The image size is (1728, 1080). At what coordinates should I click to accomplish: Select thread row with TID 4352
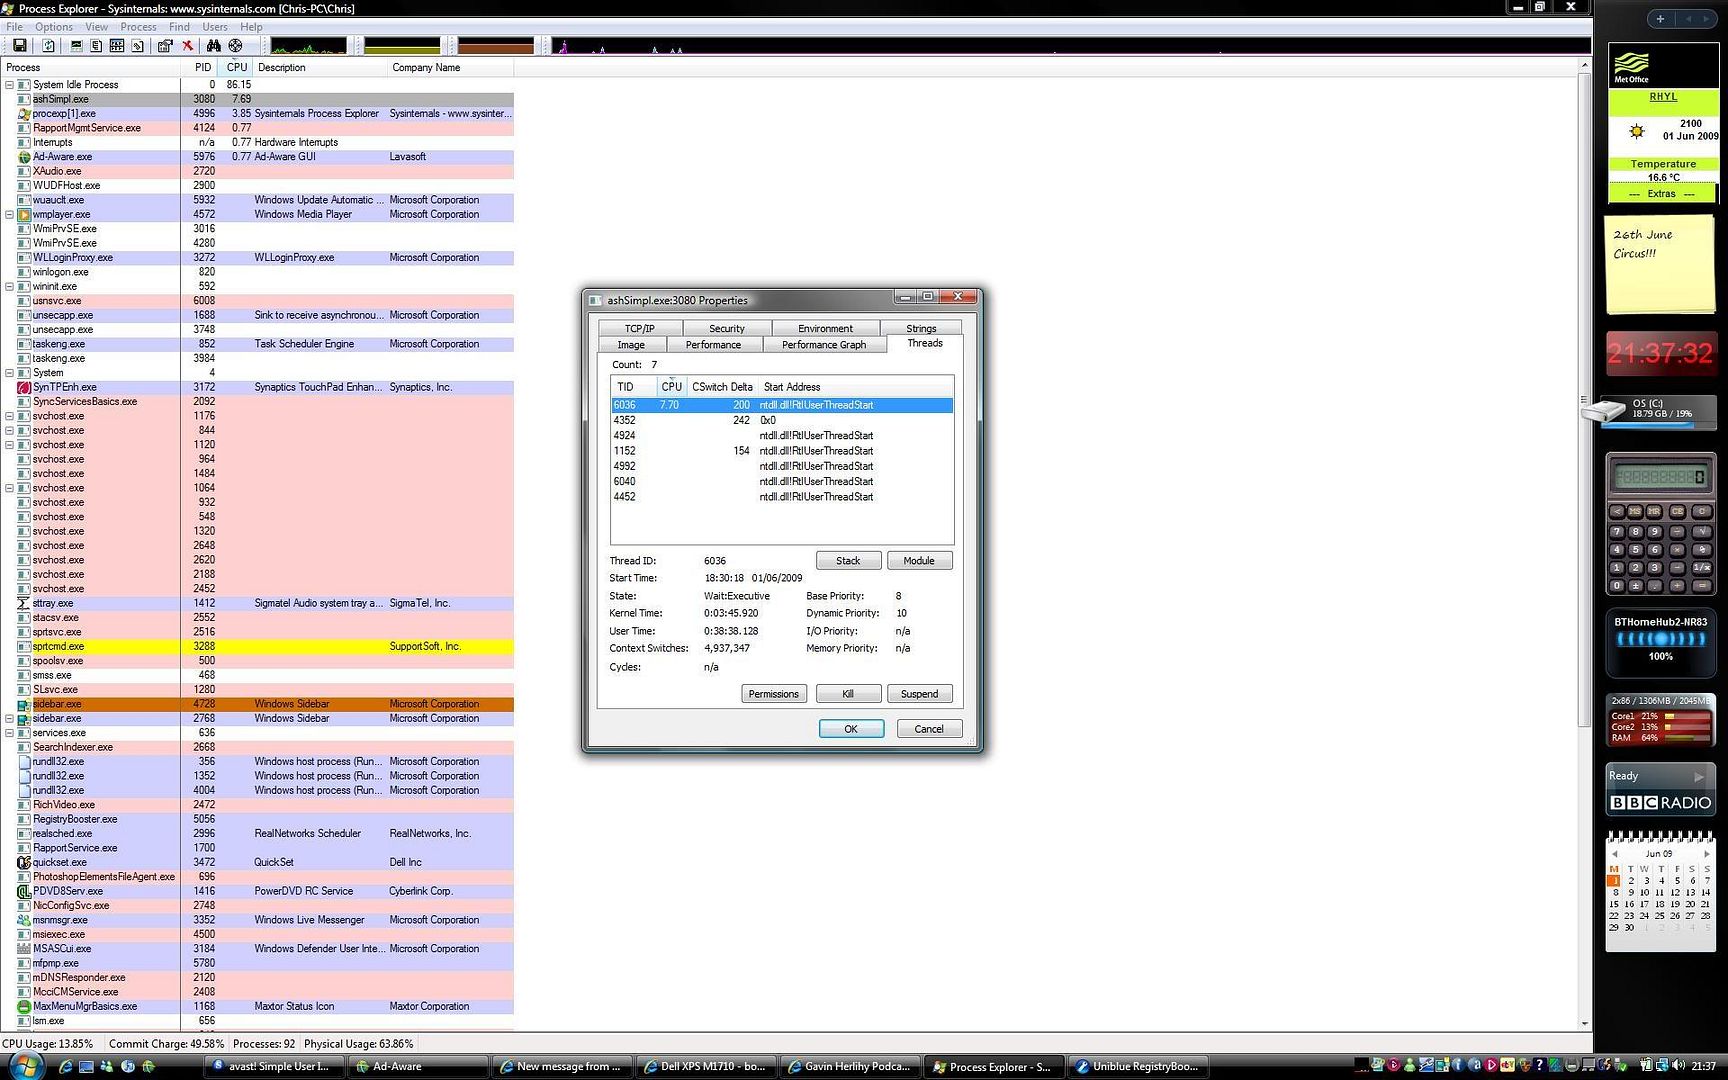pyautogui.click(x=782, y=421)
